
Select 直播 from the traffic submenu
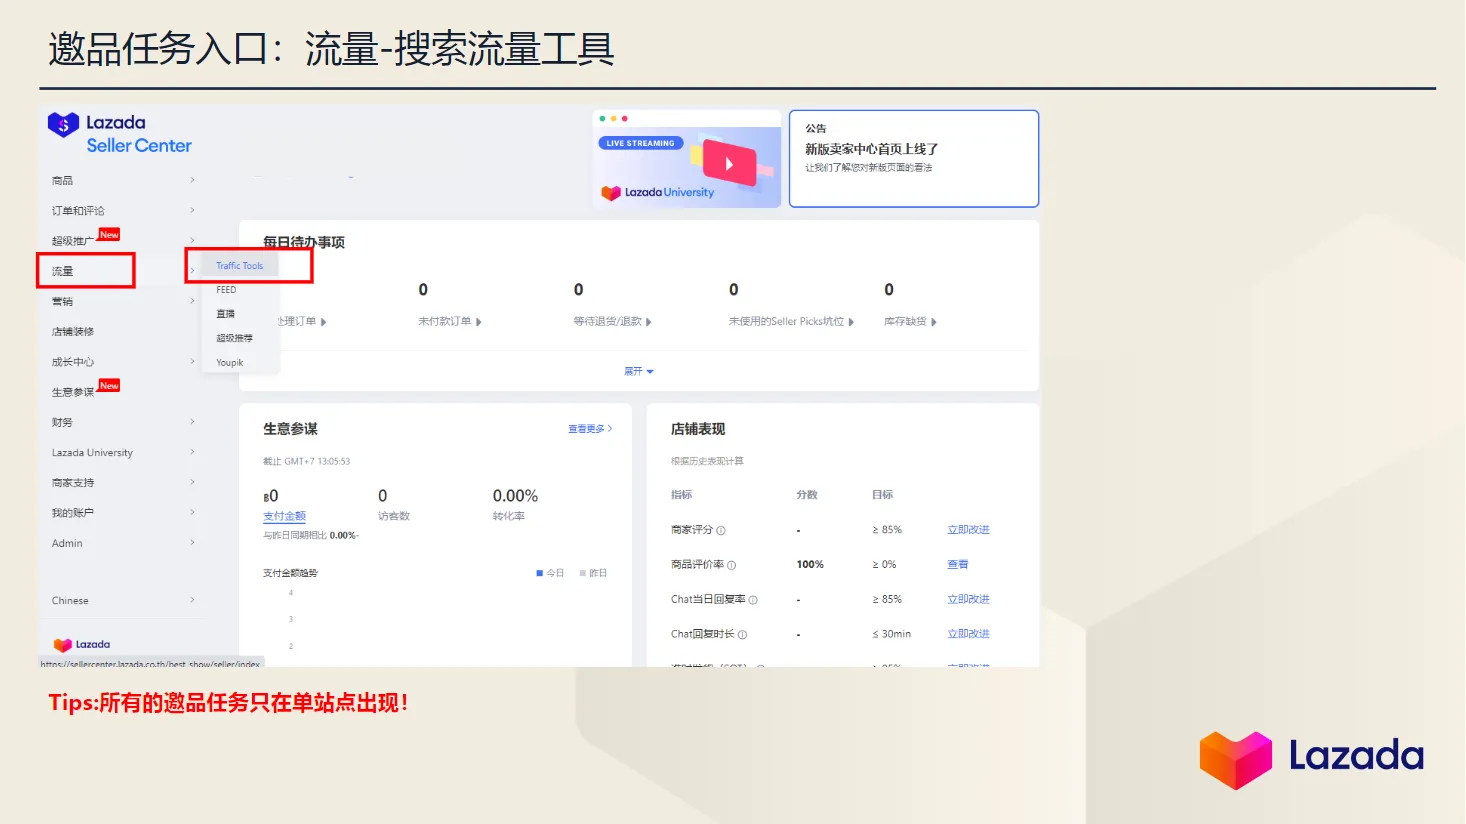(224, 313)
